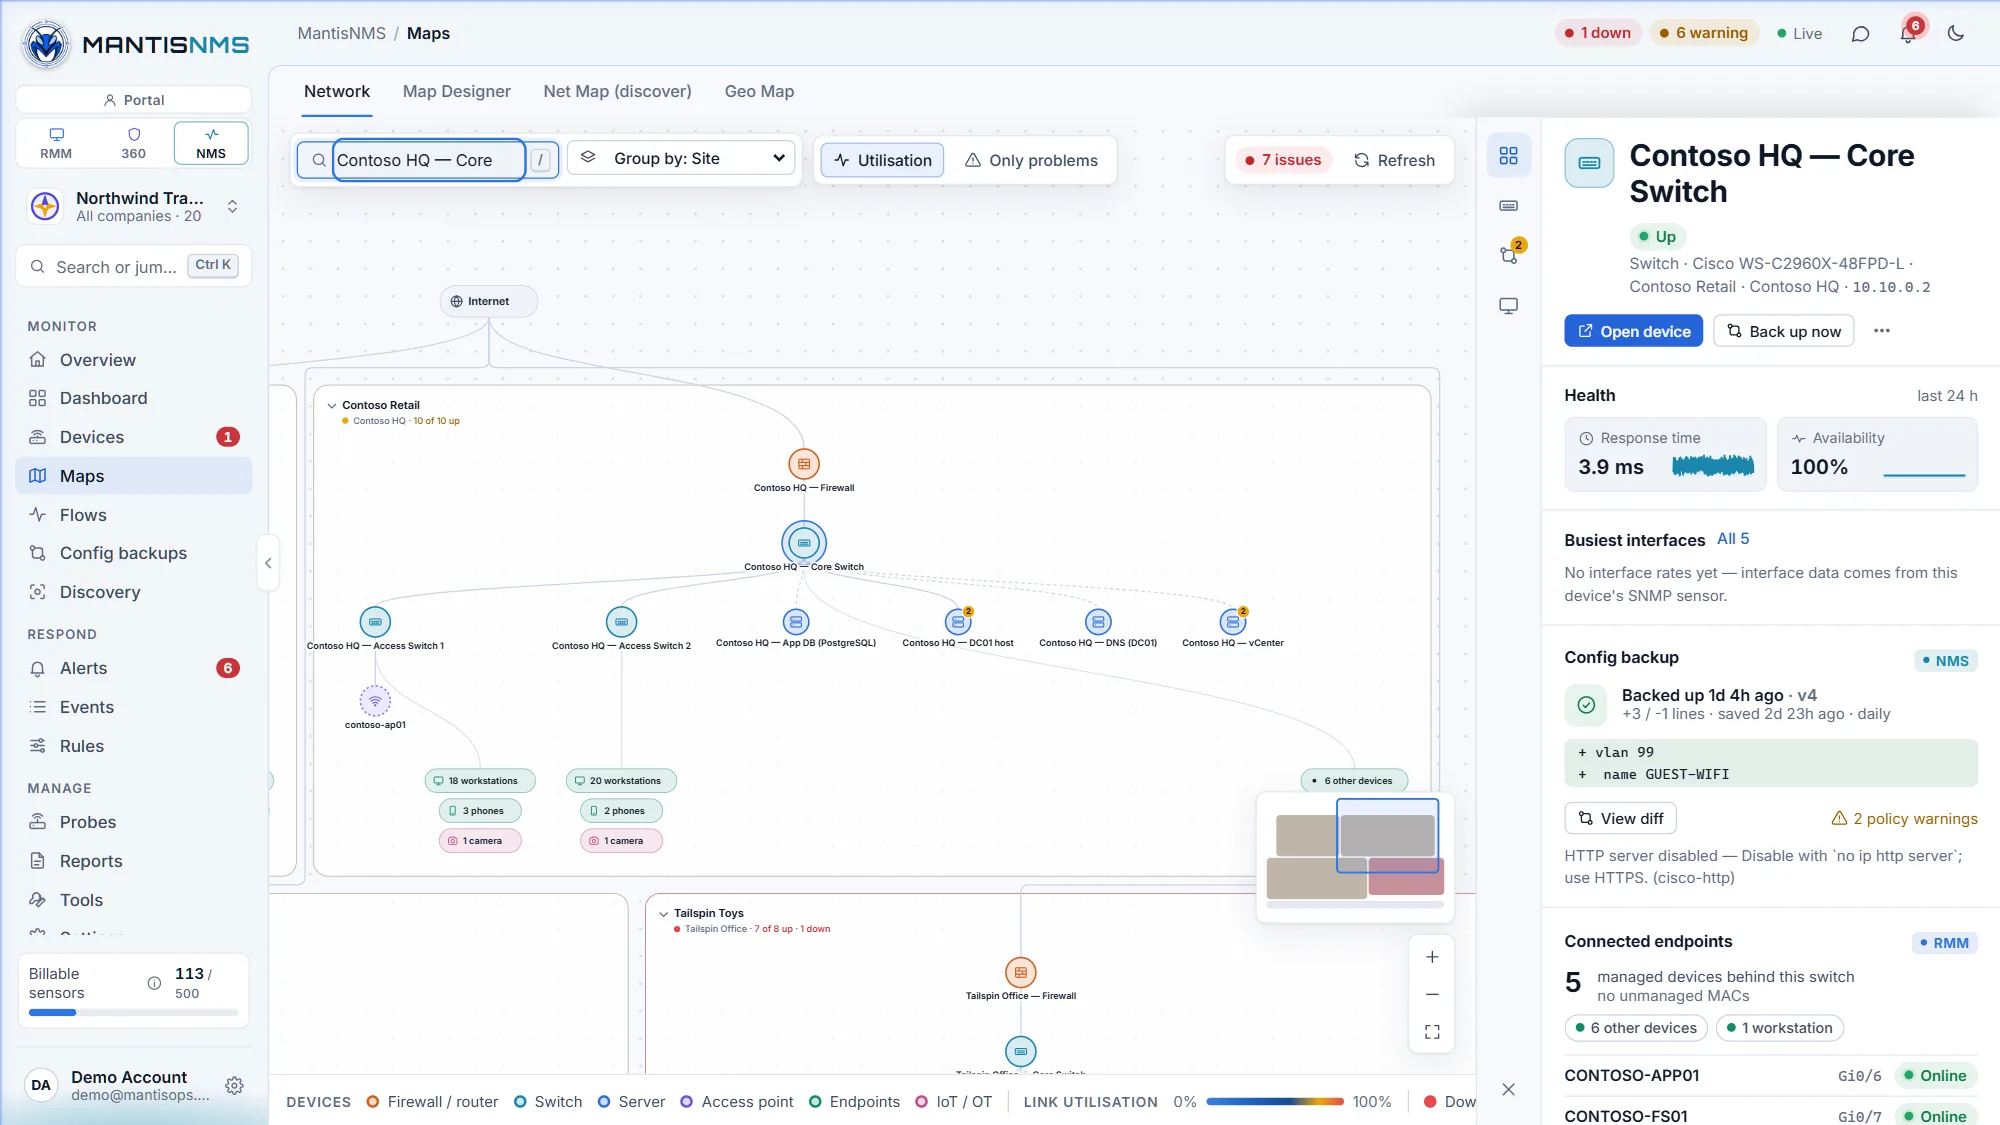Click View diff button
This screenshot has height=1125, width=2000.
pos(1620,818)
